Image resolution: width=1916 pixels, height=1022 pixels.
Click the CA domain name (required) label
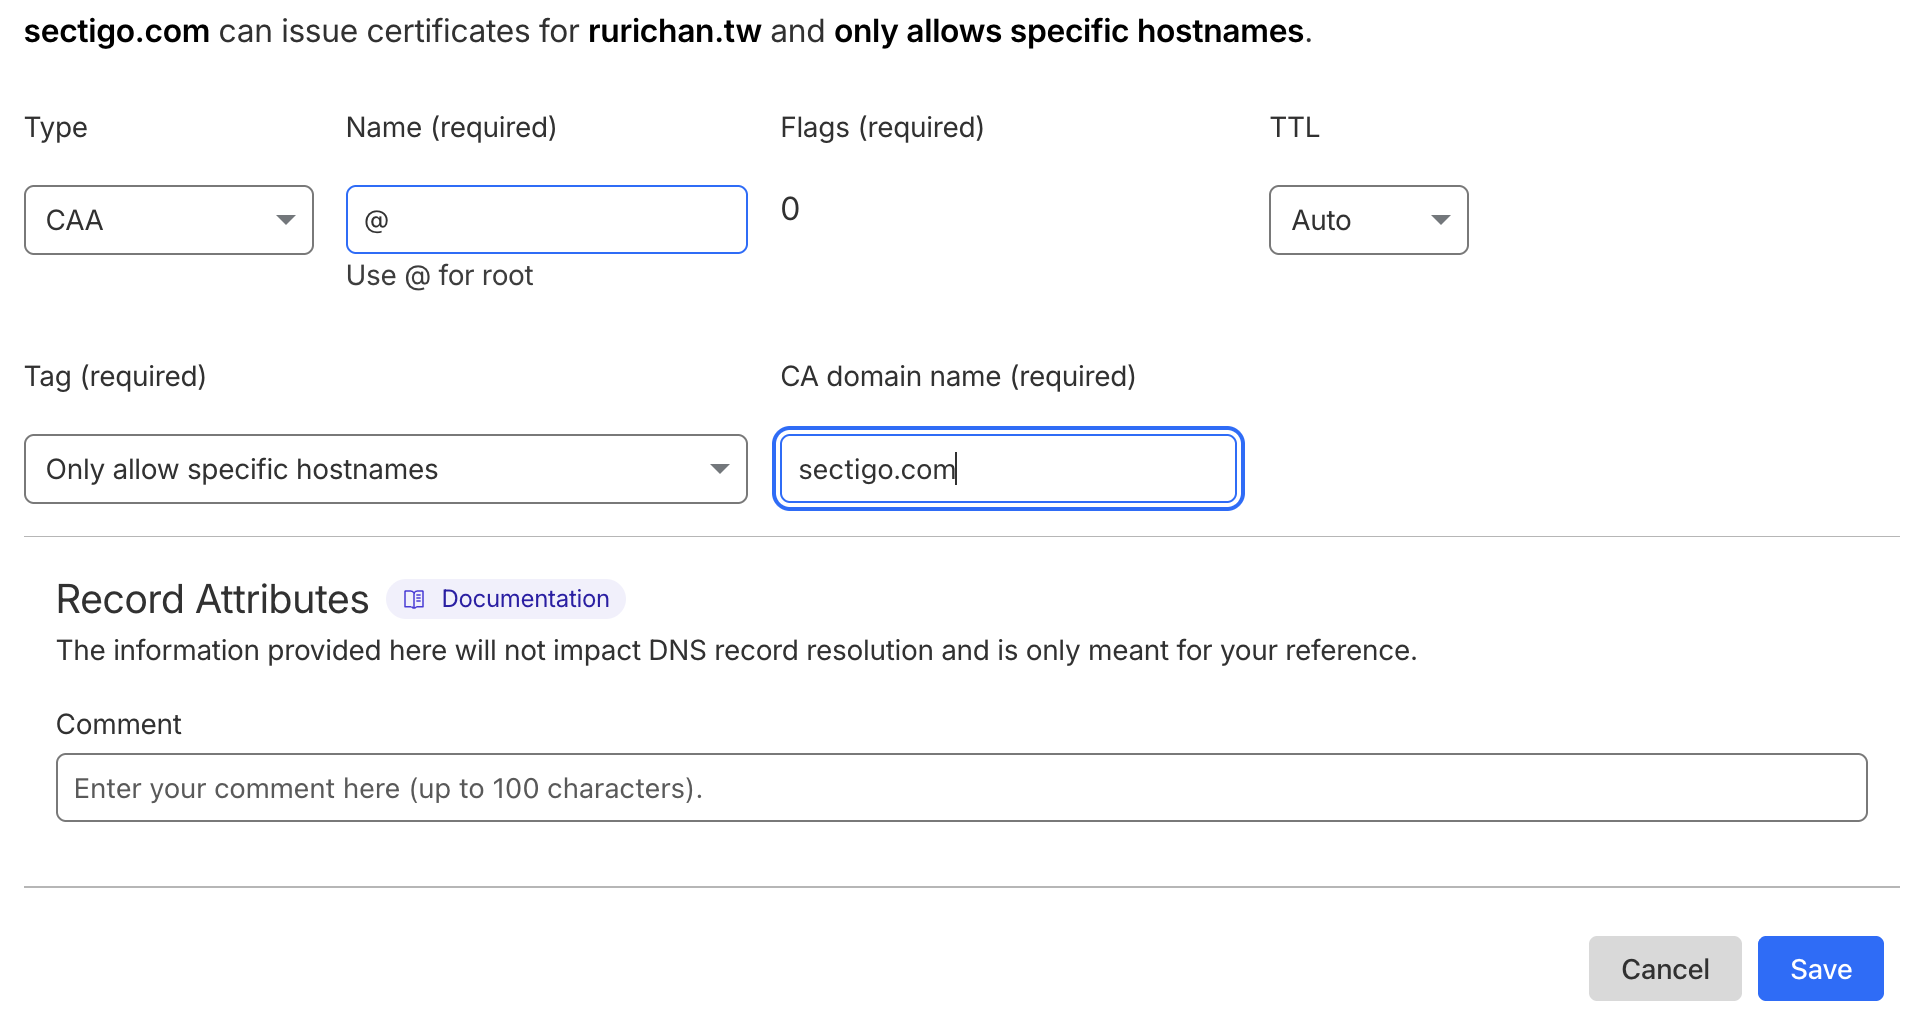tap(958, 377)
